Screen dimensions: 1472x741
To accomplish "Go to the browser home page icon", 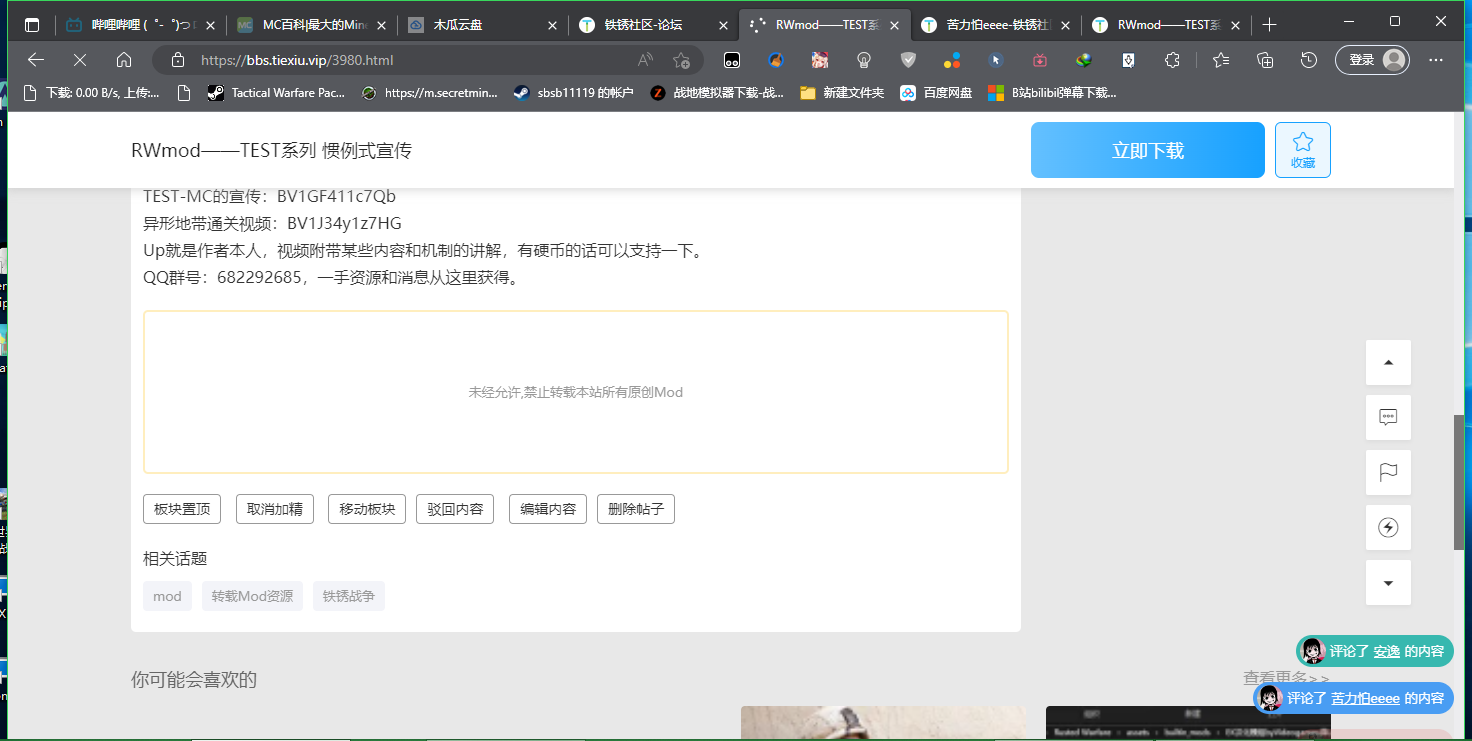I will 124,60.
